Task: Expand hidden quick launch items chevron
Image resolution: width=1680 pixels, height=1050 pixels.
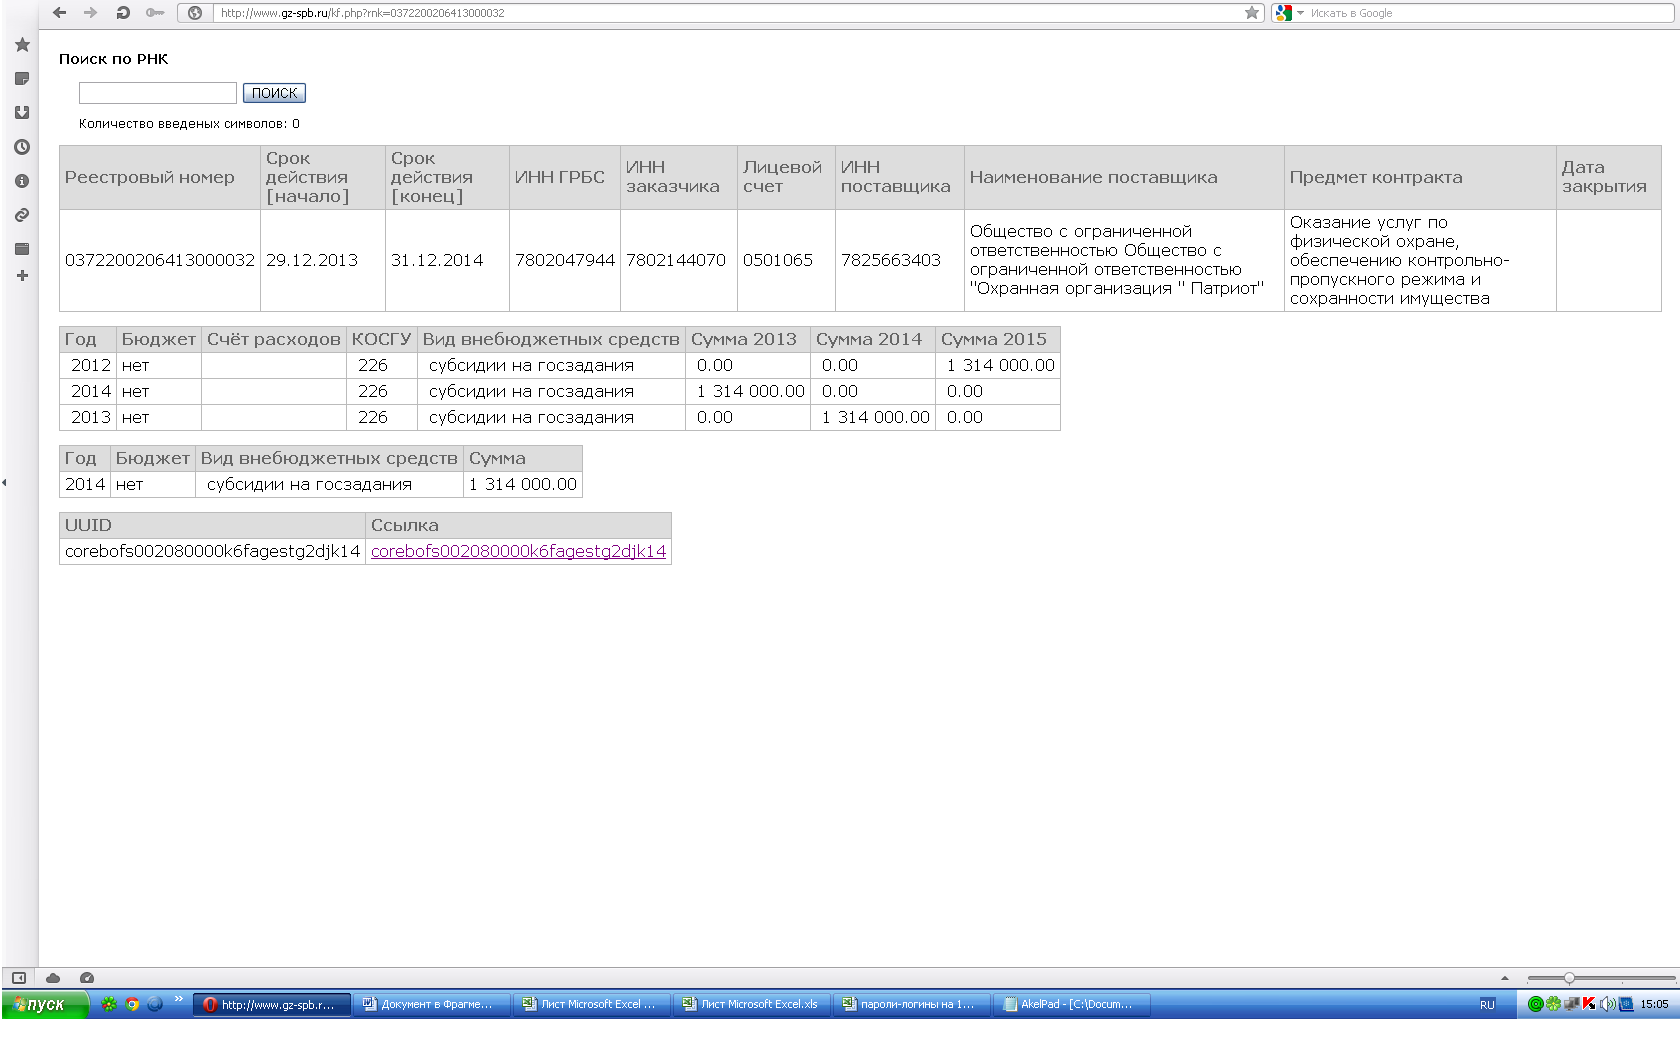Action: point(179,999)
